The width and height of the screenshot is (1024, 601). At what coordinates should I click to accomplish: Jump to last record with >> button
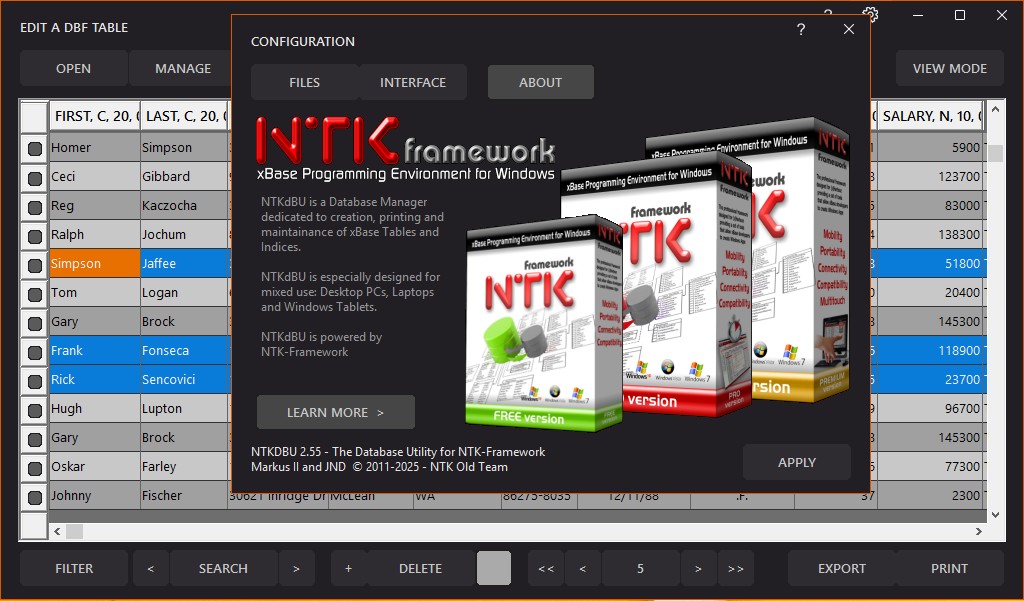coord(736,568)
